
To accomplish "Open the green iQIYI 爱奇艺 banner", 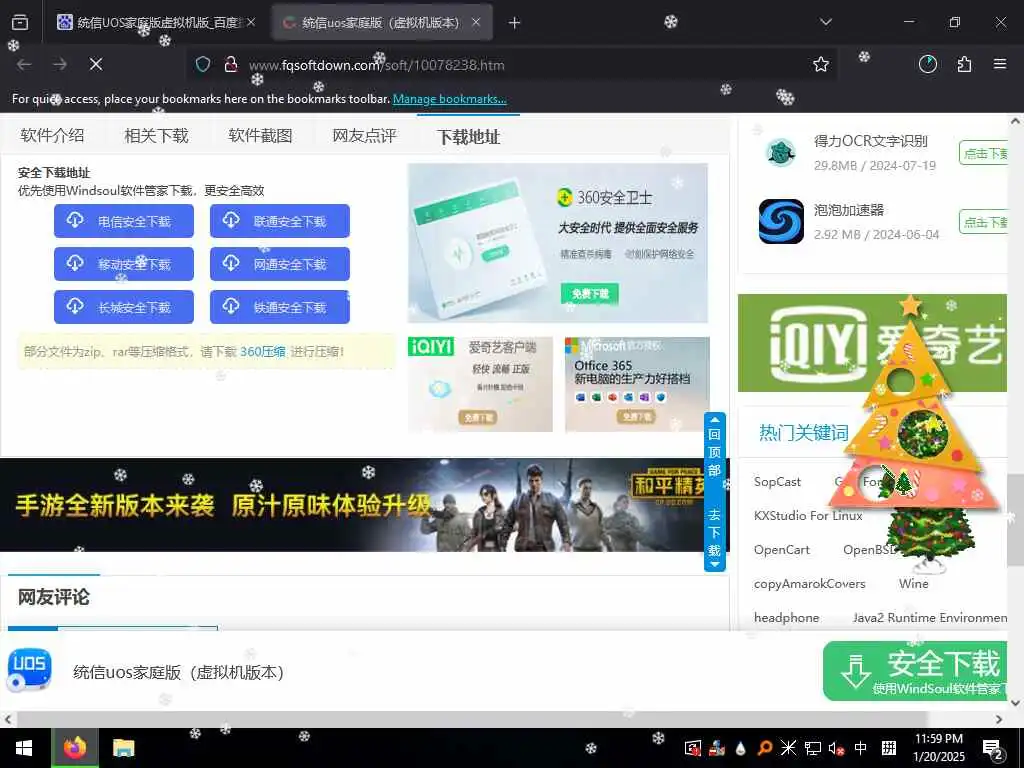I will (x=872, y=343).
